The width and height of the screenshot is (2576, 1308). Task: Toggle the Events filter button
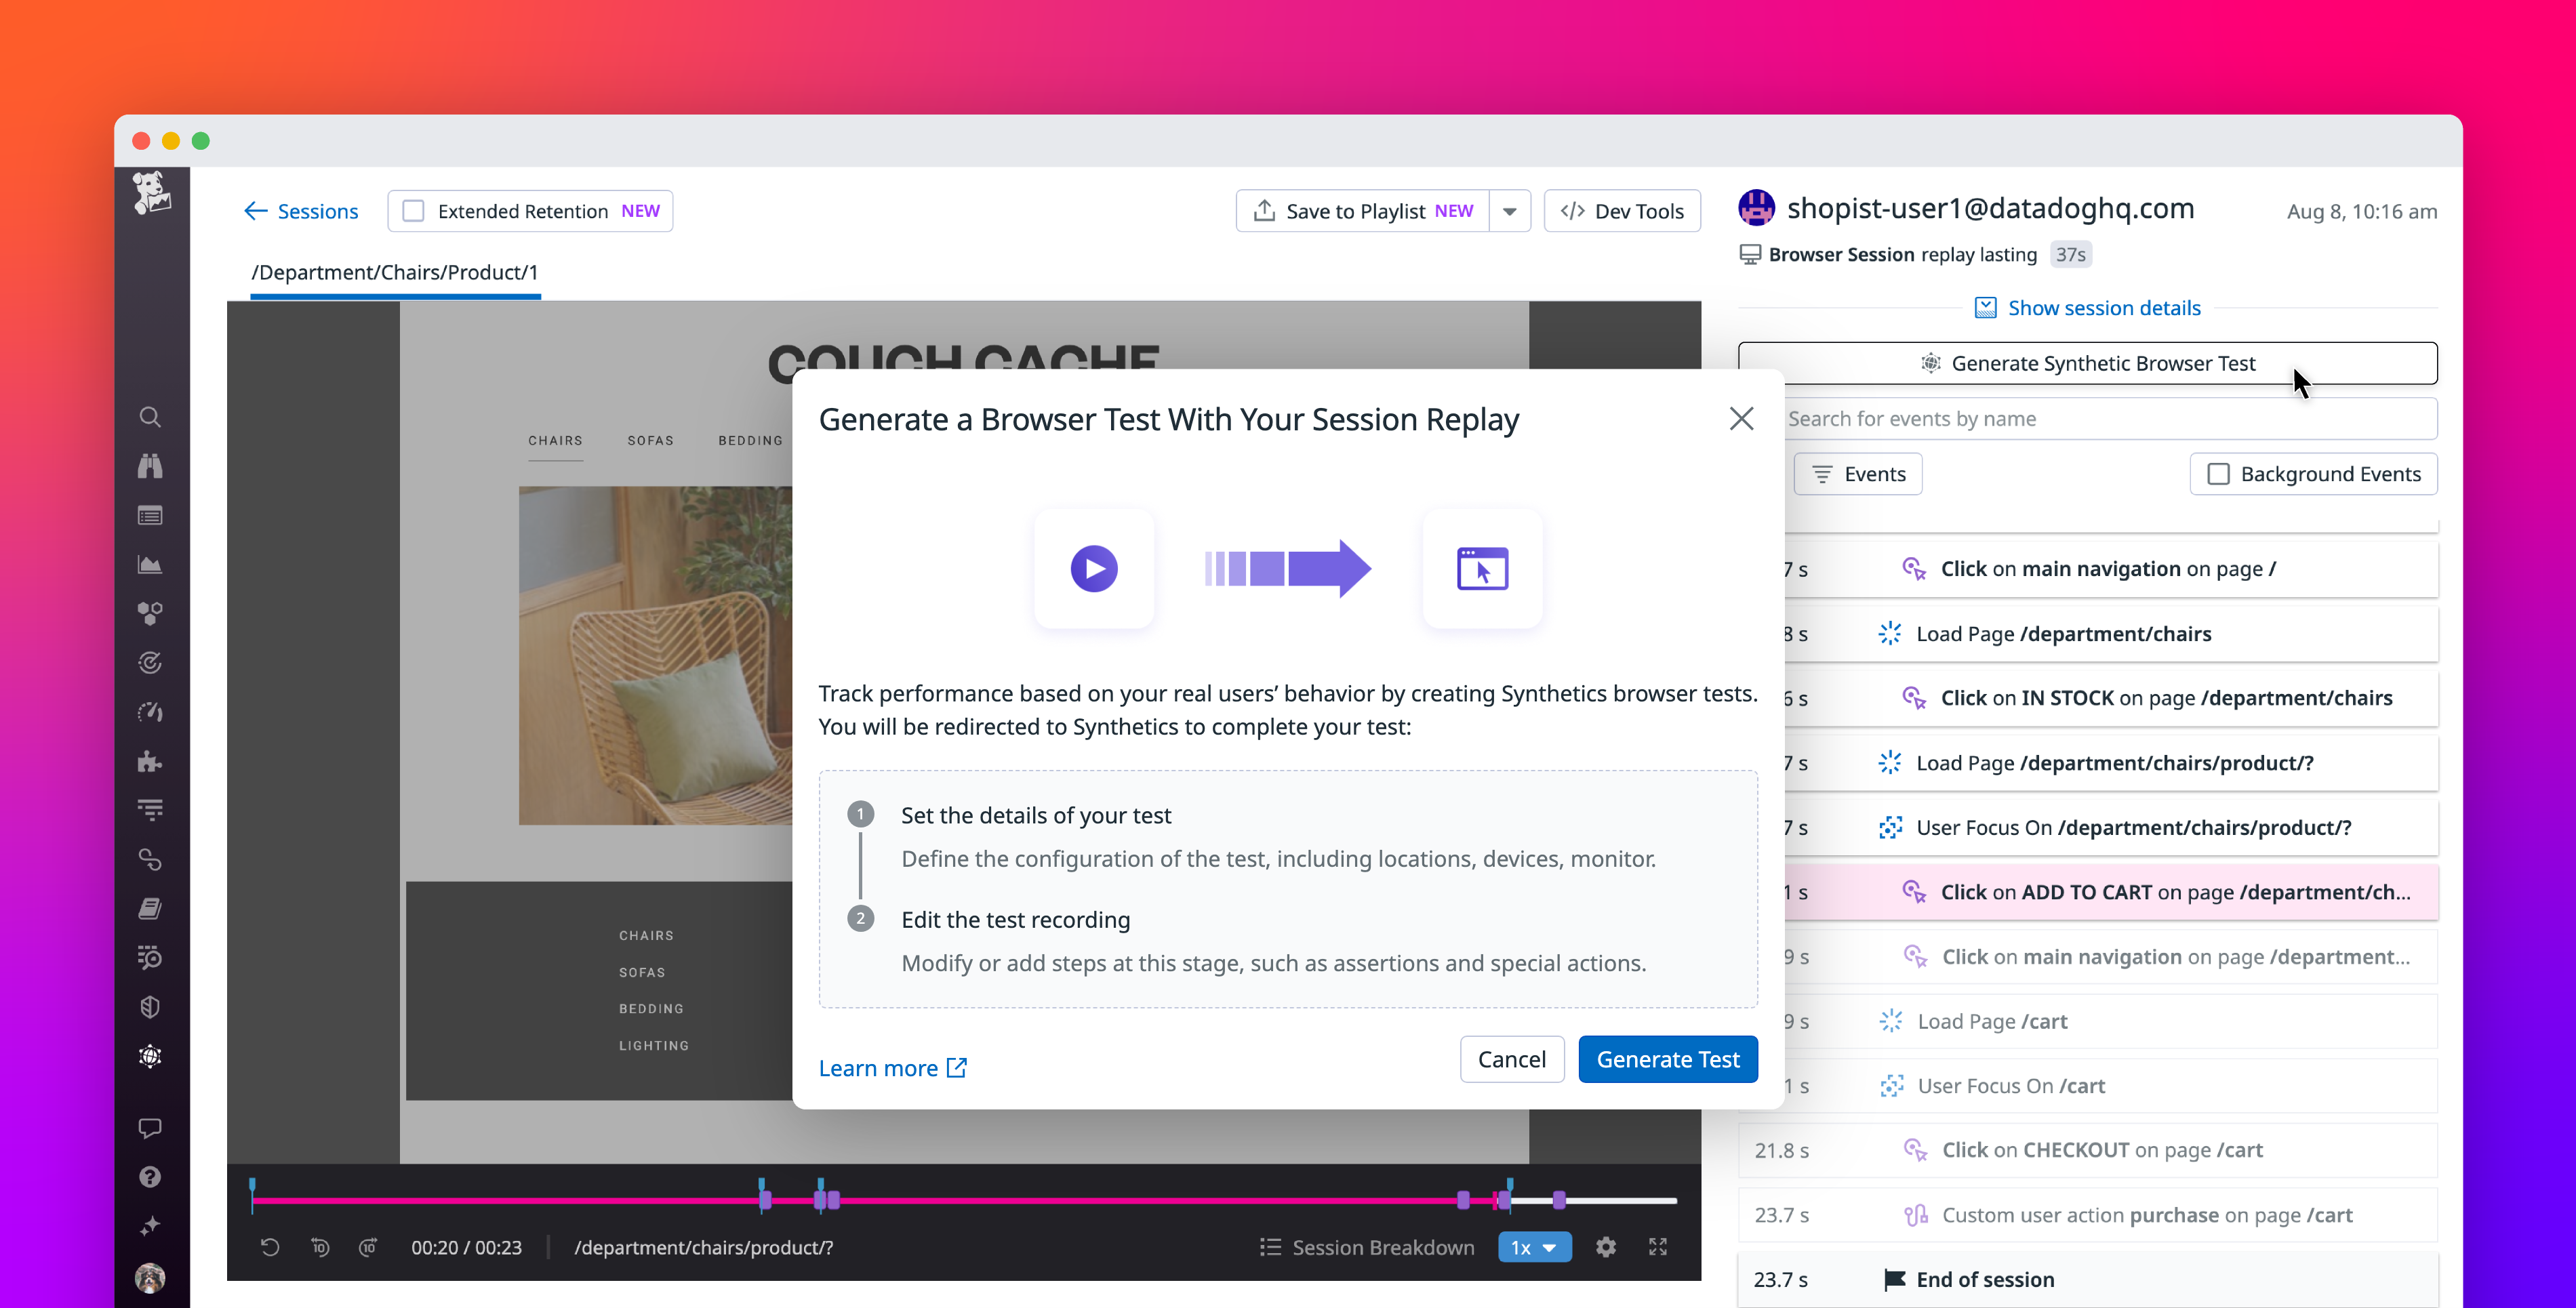coord(1858,473)
